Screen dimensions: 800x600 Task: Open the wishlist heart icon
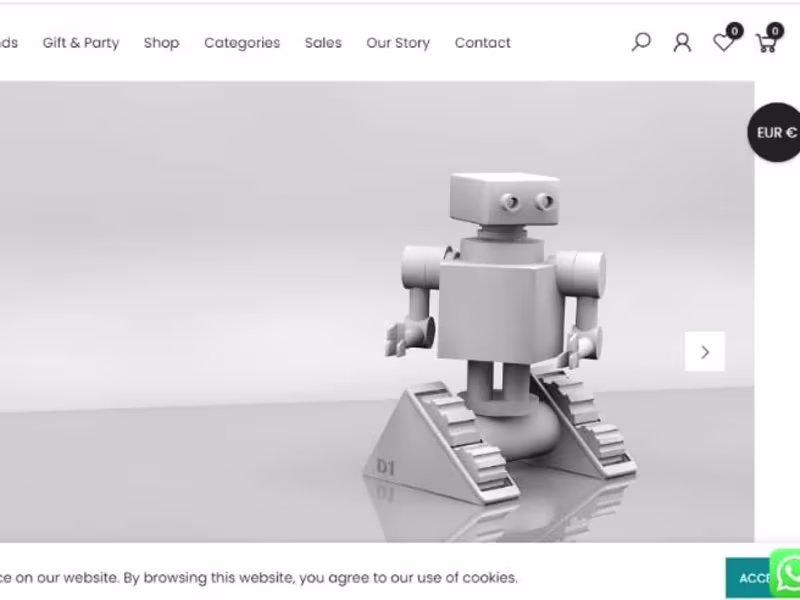(723, 43)
